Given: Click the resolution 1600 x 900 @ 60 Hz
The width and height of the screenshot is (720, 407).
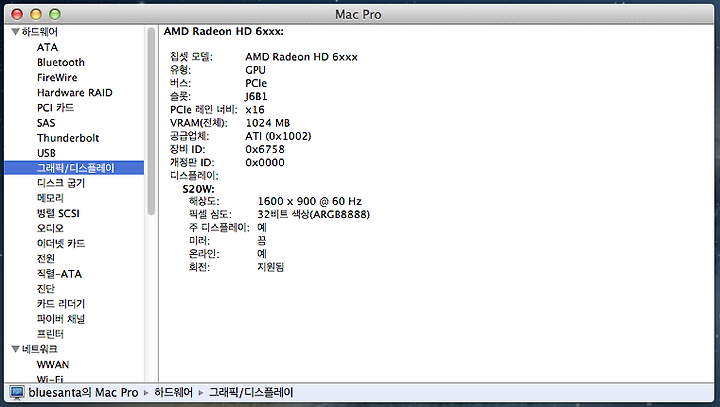Looking at the screenshot, I should tap(309, 201).
